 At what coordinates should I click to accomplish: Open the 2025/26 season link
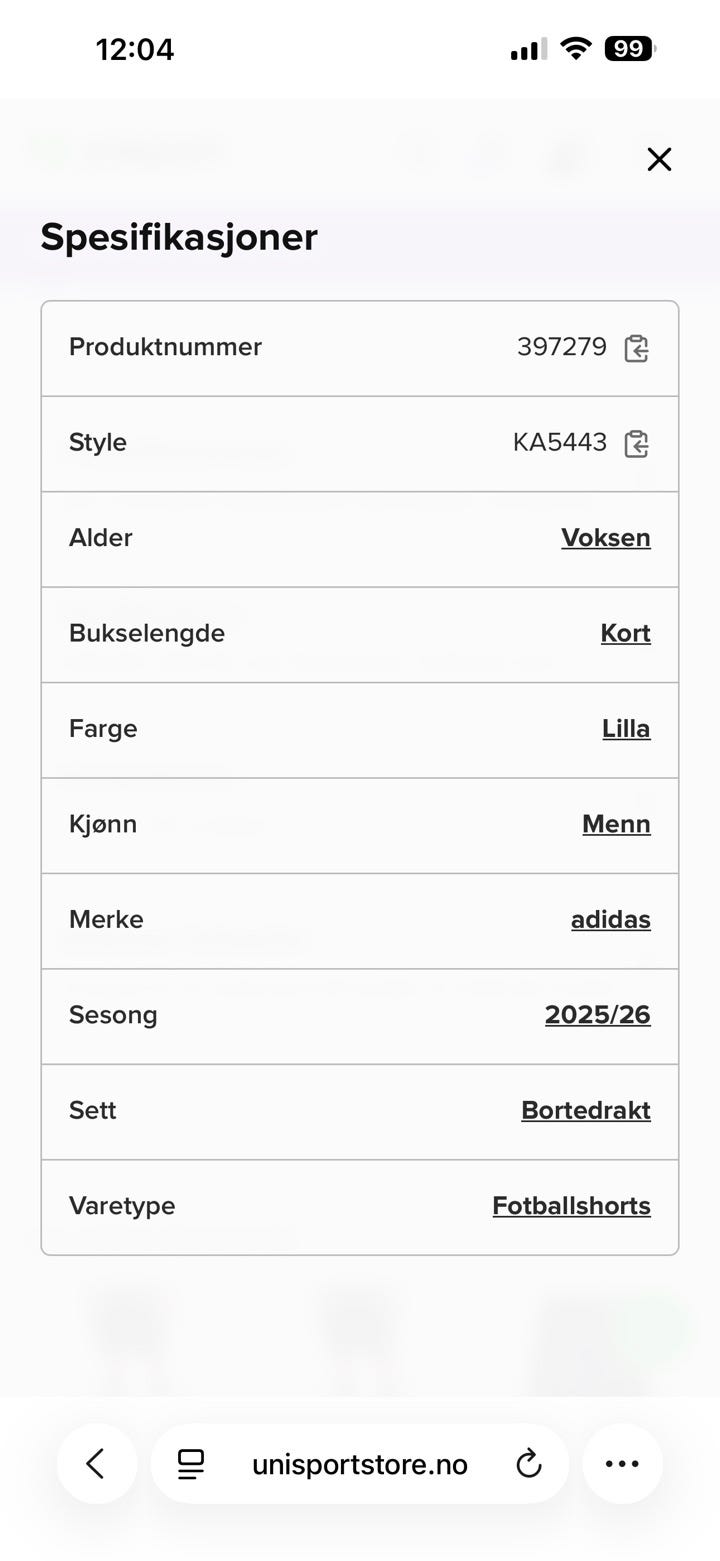tap(597, 1015)
